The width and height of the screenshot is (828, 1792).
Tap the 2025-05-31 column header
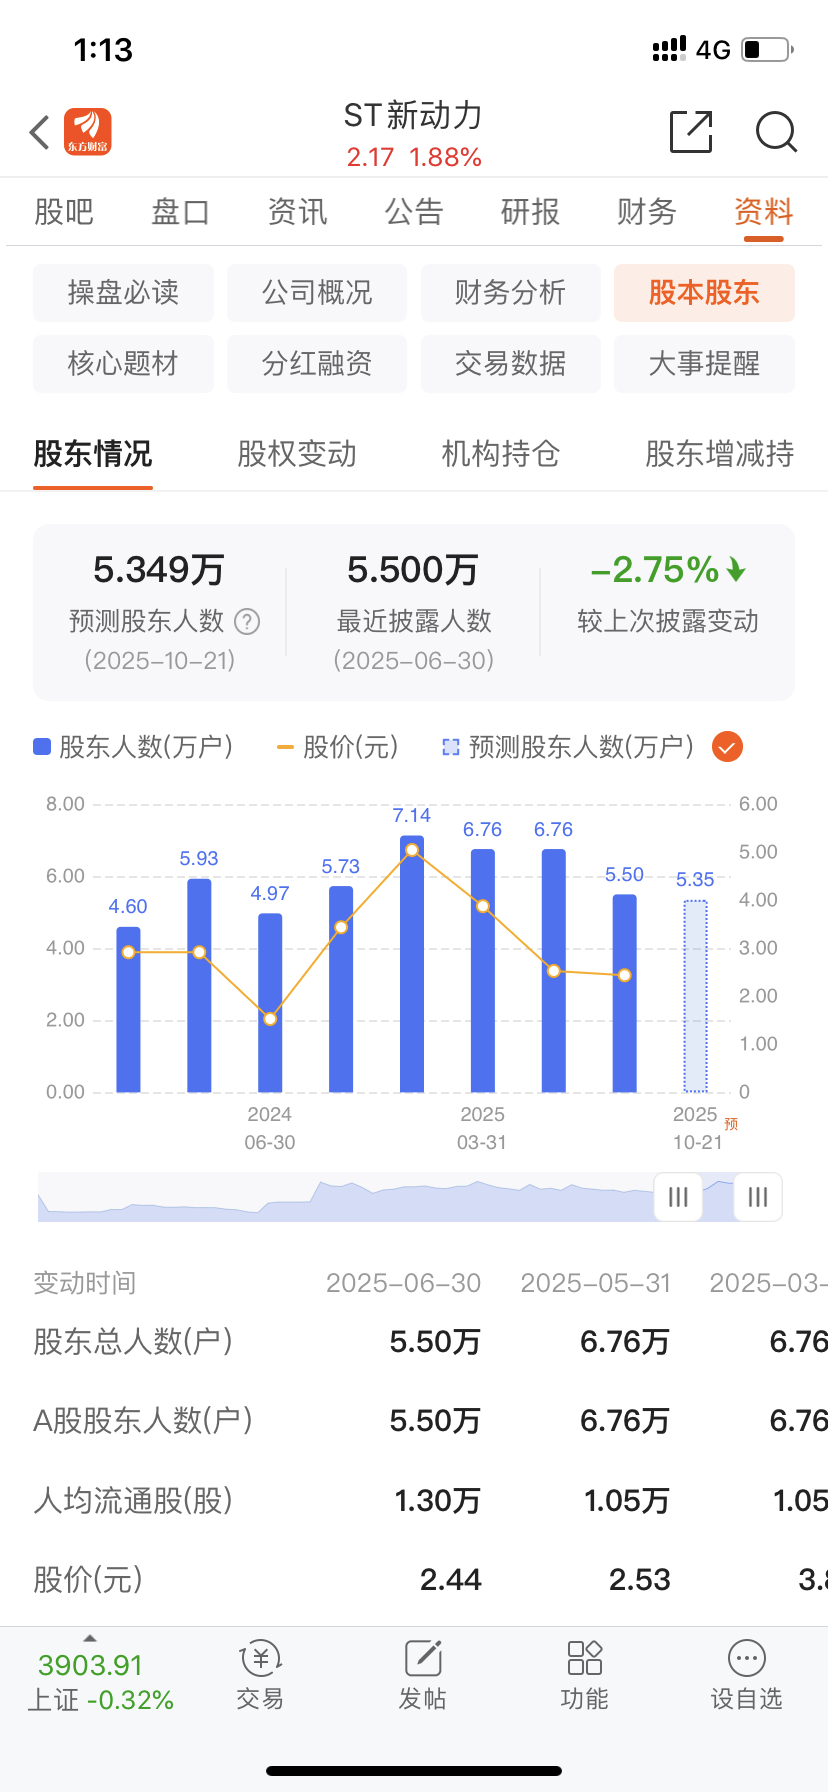(596, 1283)
